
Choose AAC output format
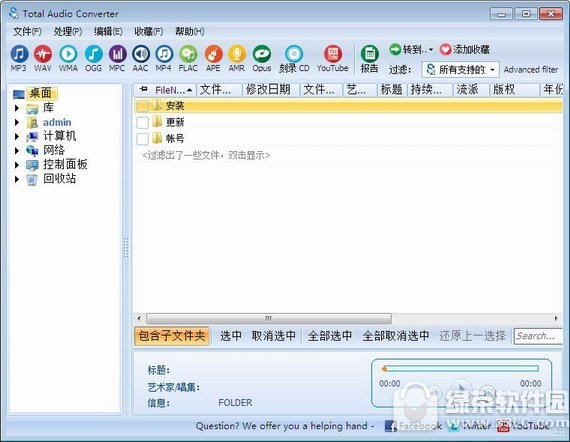(140, 58)
